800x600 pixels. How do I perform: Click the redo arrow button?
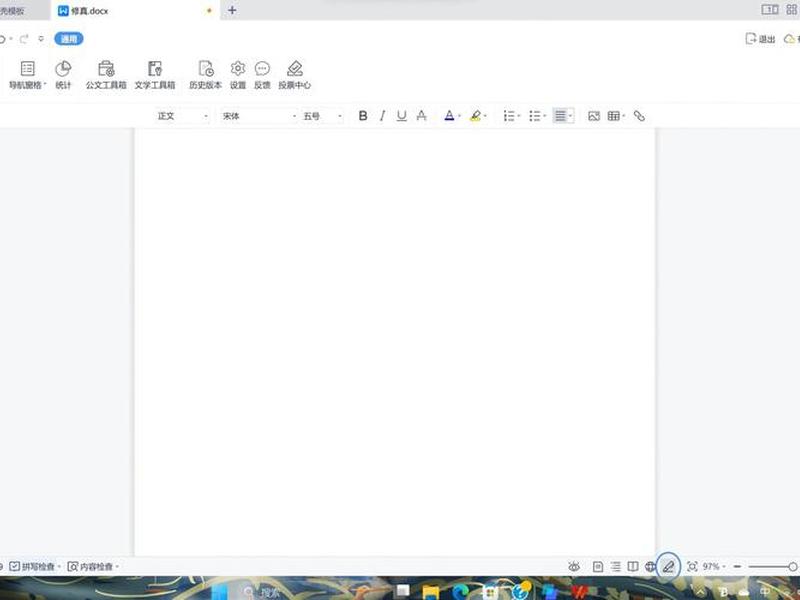click(23, 39)
